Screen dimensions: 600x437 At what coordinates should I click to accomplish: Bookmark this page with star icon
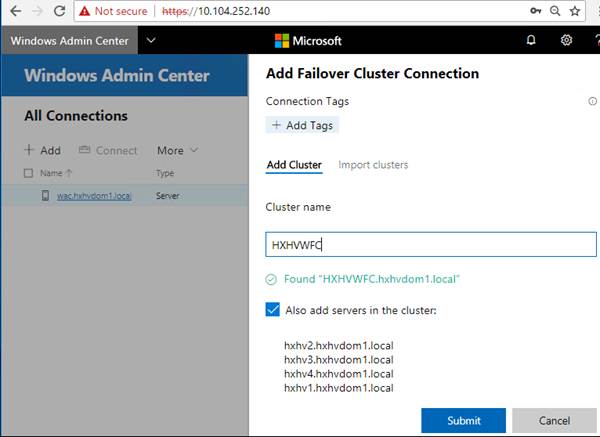click(x=575, y=11)
